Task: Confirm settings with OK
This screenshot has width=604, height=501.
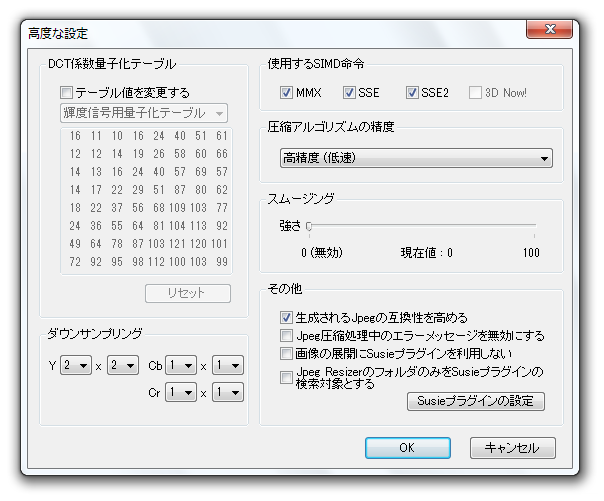Action: [408, 448]
